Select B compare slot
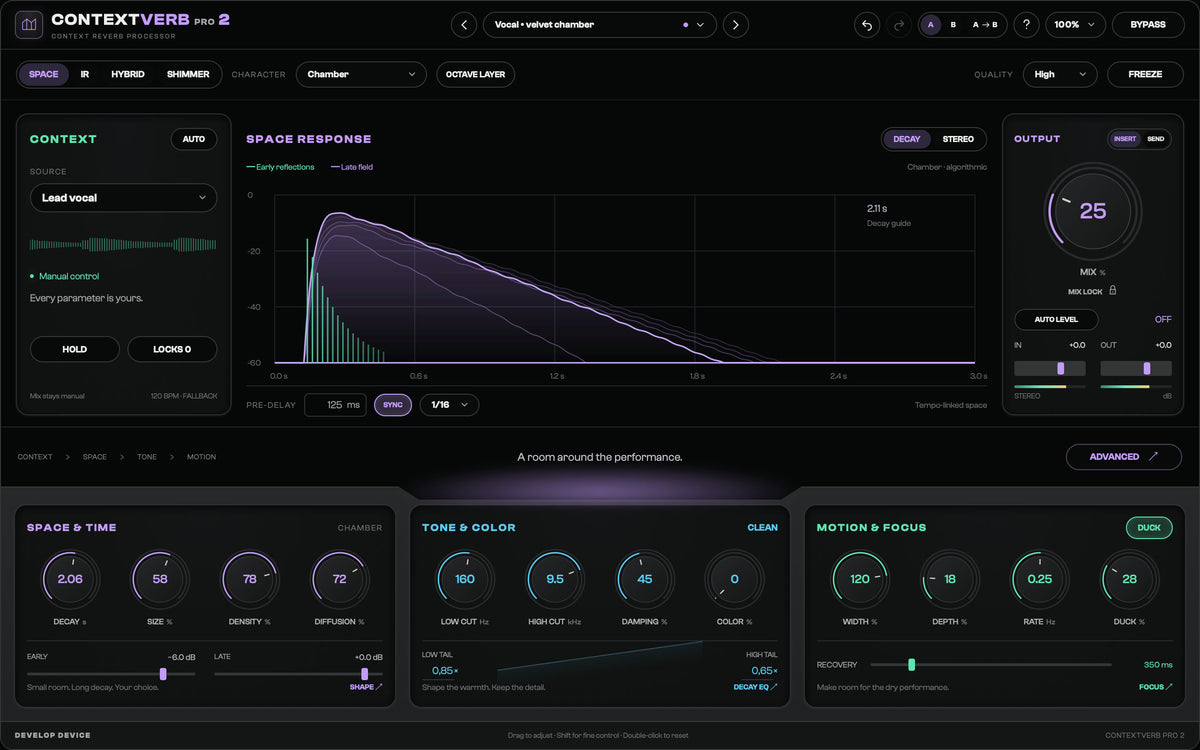This screenshot has width=1200, height=750. pos(953,24)
